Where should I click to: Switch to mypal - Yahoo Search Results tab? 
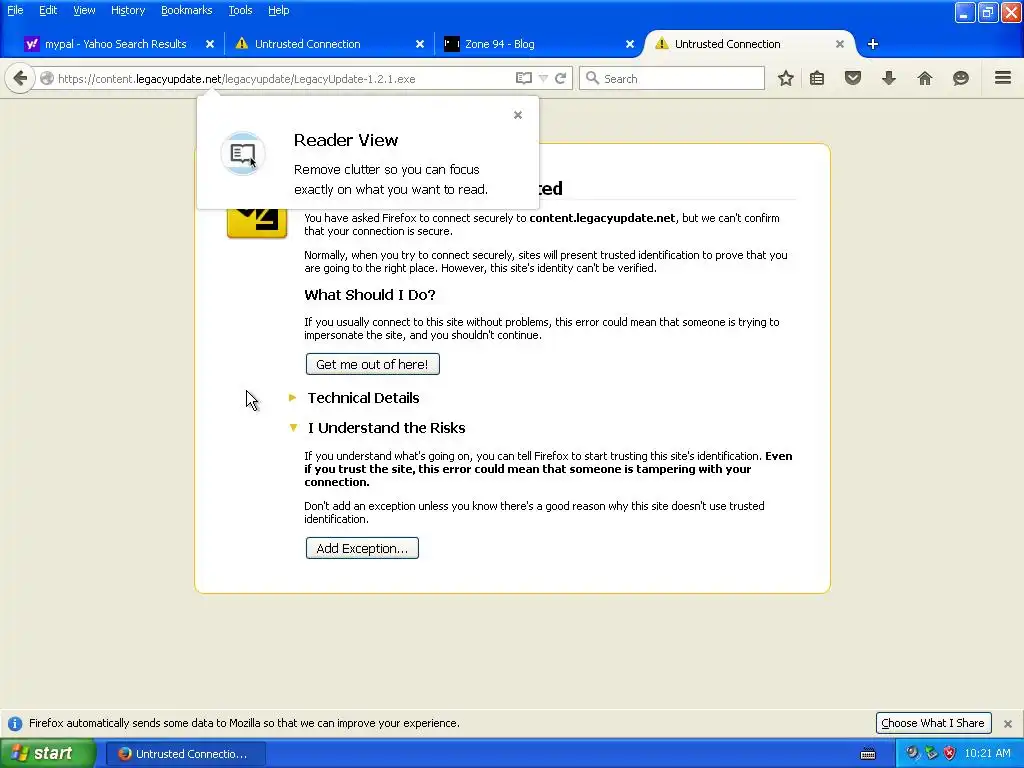115,44
